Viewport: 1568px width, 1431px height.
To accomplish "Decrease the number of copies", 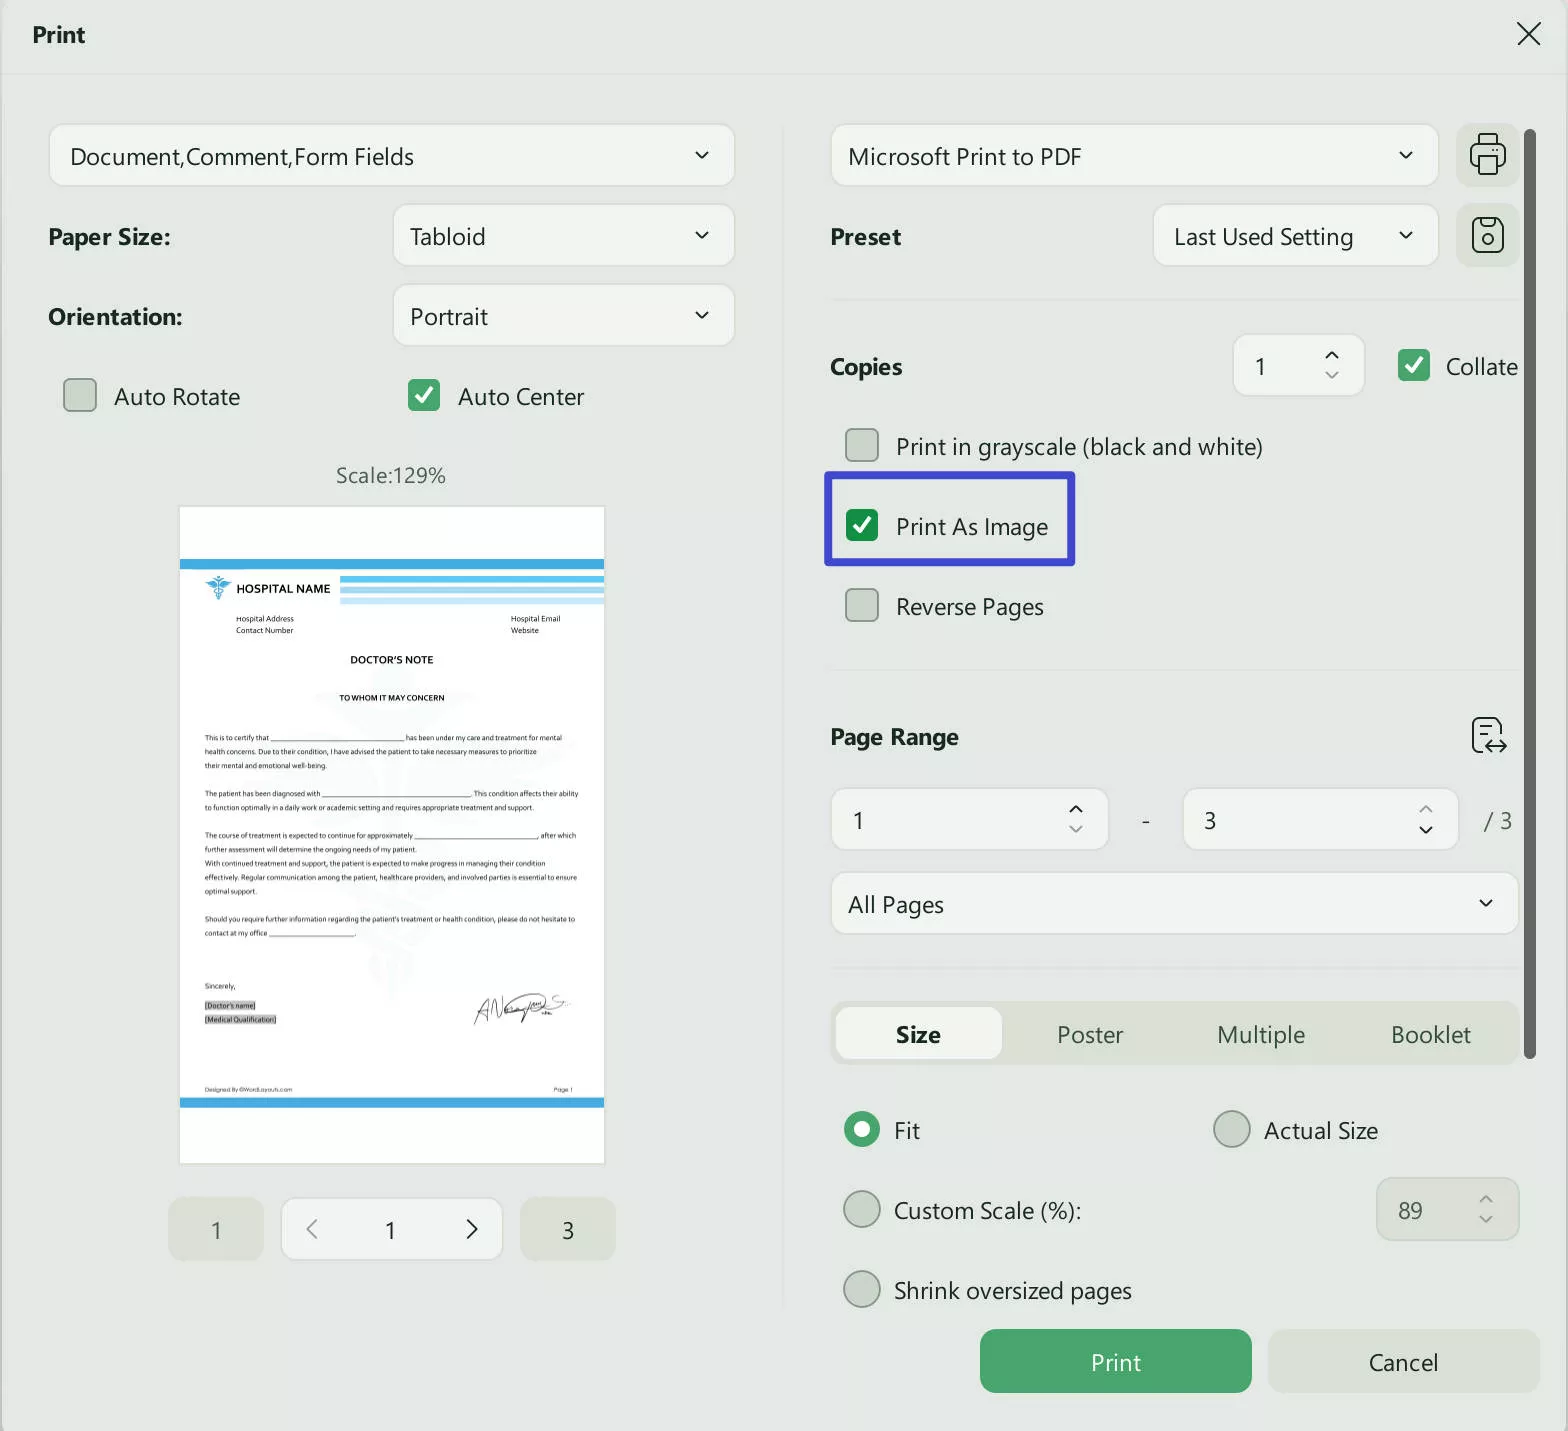I will tap(1331, 375).
